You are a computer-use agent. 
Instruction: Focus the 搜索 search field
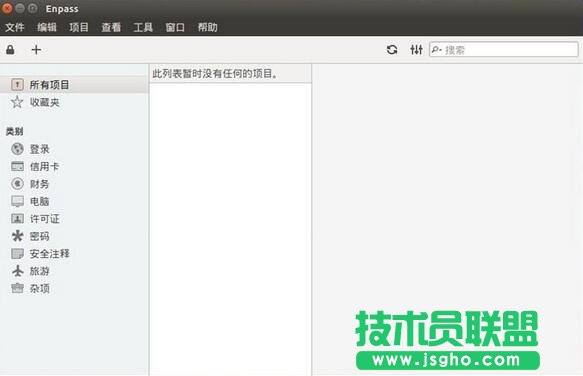(504, 49)
